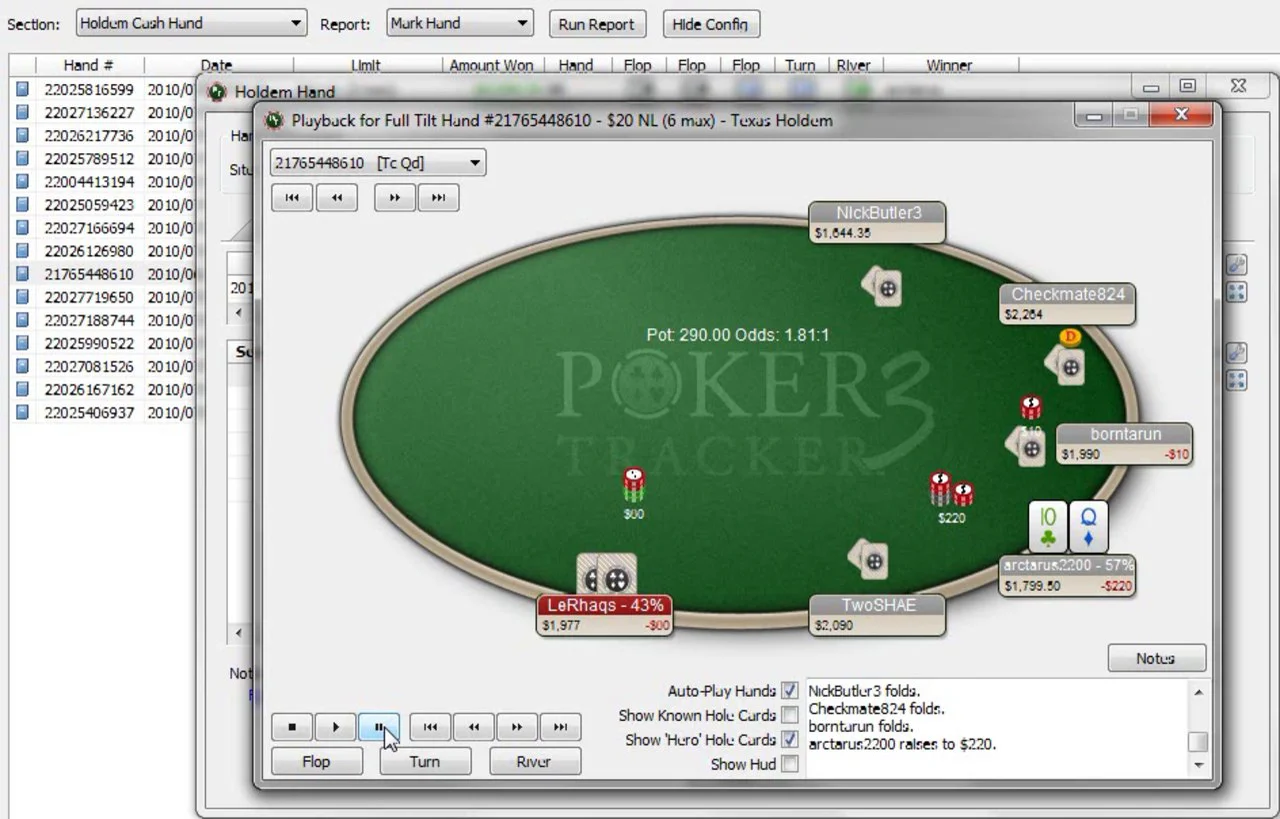Select hand 22025406937 in the list
The width and height of the screenshot is (1280, 819).
(x=89, y=412)
